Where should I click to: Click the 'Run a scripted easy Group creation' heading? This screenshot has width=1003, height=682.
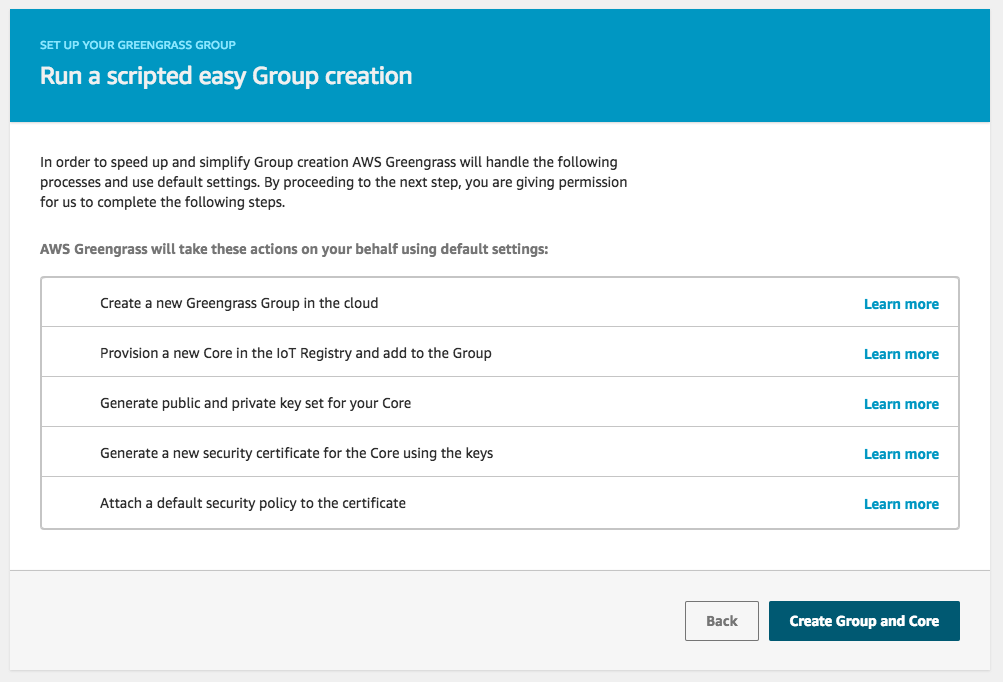pyautogui.click(x=226, y=75)
